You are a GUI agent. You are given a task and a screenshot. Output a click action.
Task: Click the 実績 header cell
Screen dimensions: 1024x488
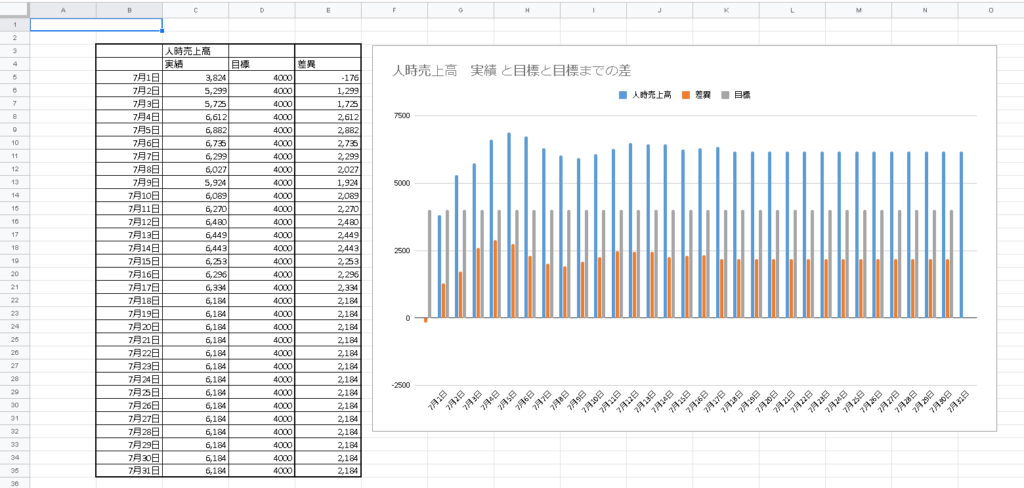coord(196,64)
